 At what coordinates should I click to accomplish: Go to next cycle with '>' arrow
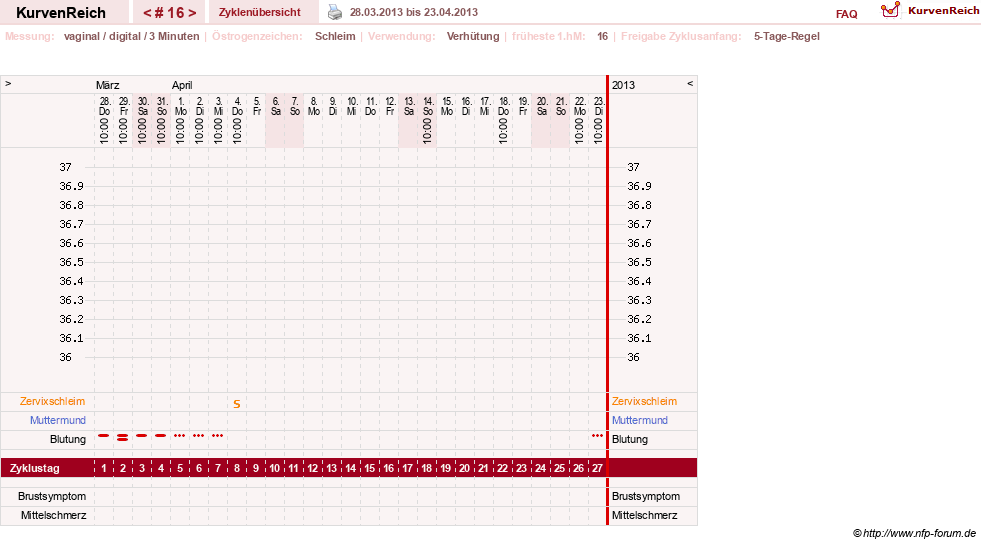(192, 13)
